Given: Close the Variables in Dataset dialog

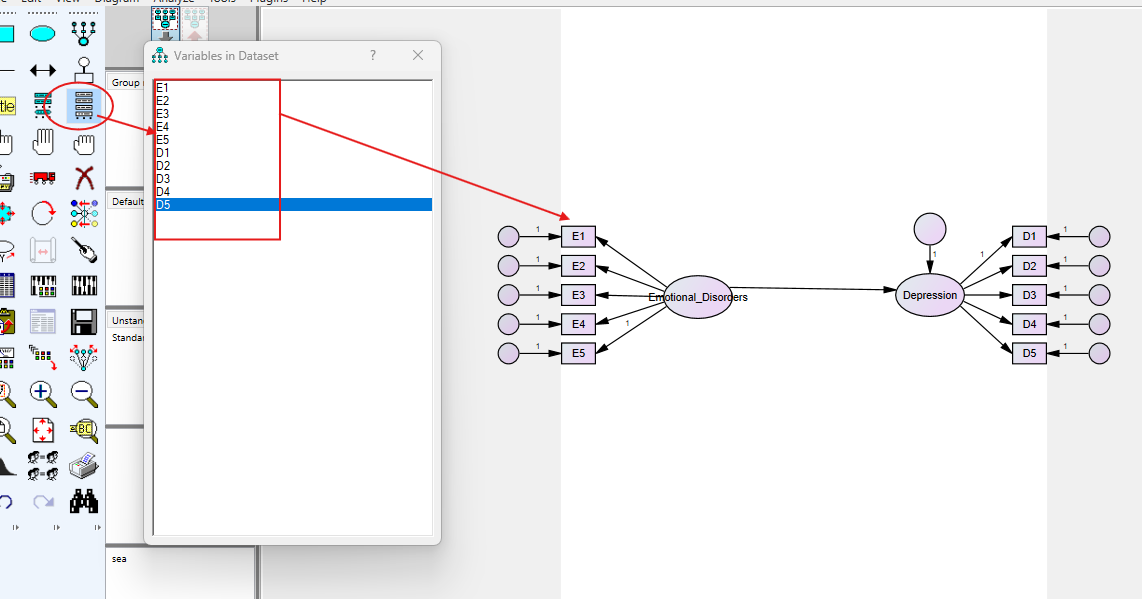Looking at the screenshot, I should (x=418, y=56).
